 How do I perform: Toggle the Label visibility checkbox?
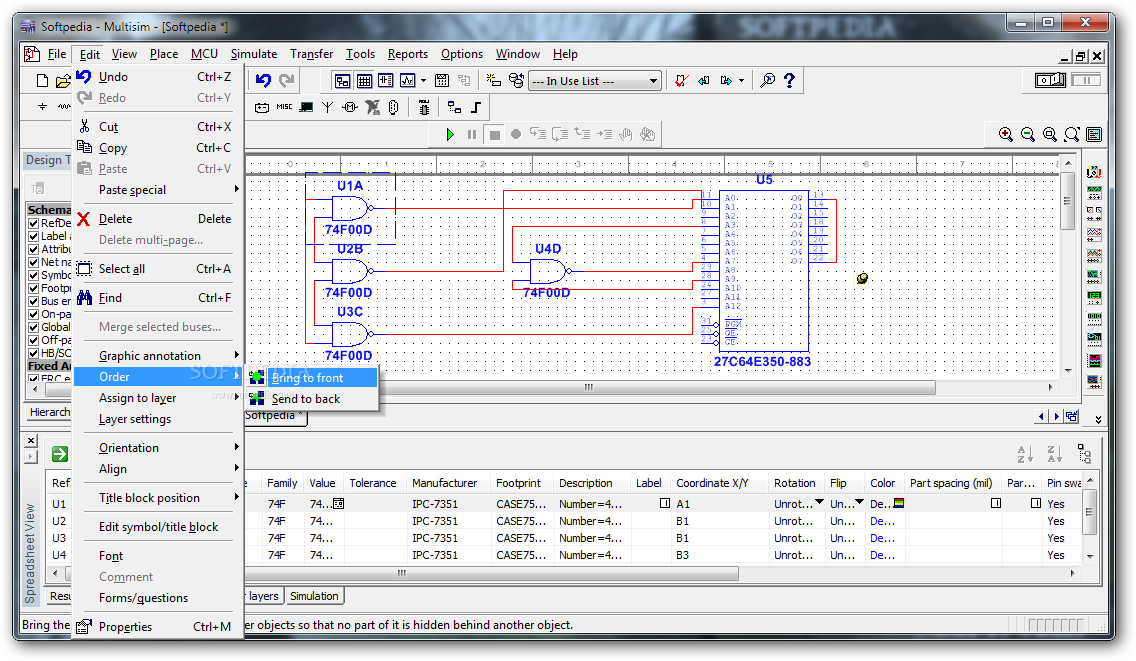[x=33, y=236]
